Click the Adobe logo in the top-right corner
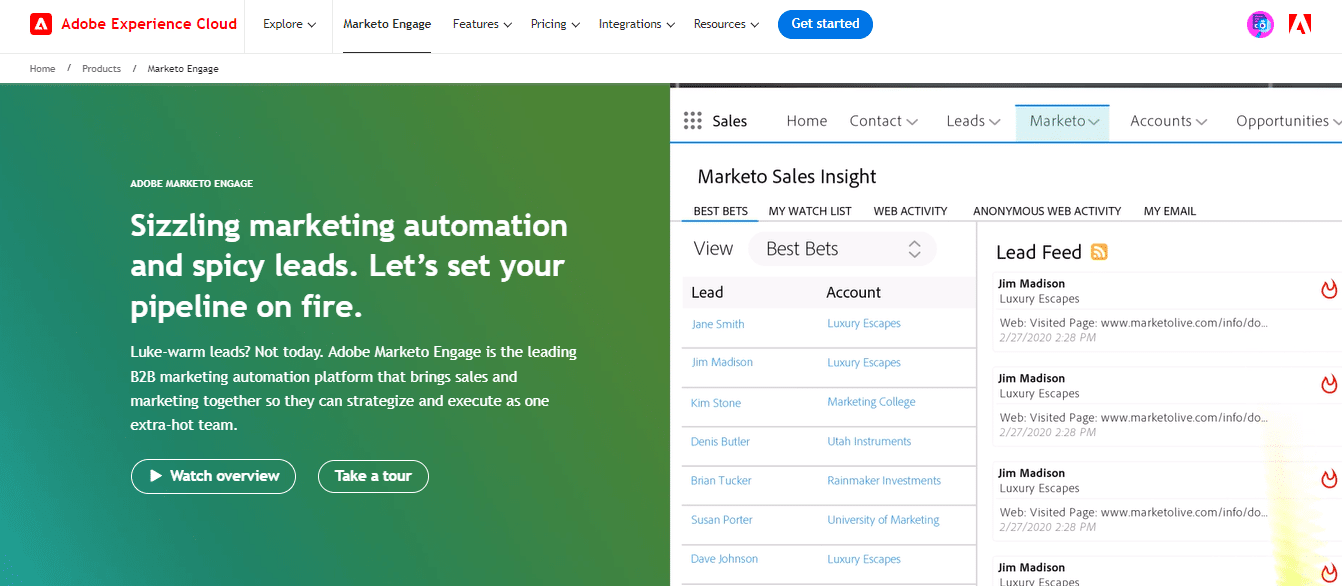Screen dimensions: 1342x586 click(1300, 23)
